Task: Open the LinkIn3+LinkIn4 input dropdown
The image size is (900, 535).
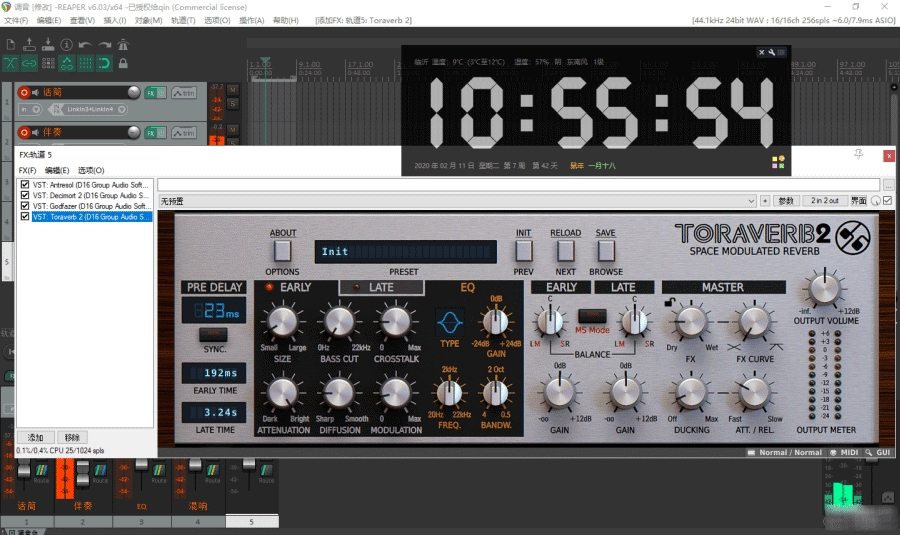Action: tap(90, 109)
